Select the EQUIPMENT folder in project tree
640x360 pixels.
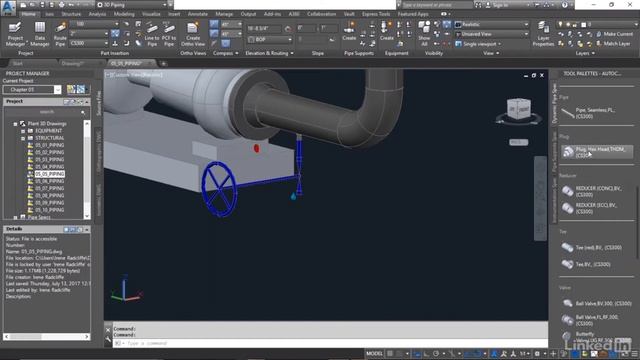48,131
